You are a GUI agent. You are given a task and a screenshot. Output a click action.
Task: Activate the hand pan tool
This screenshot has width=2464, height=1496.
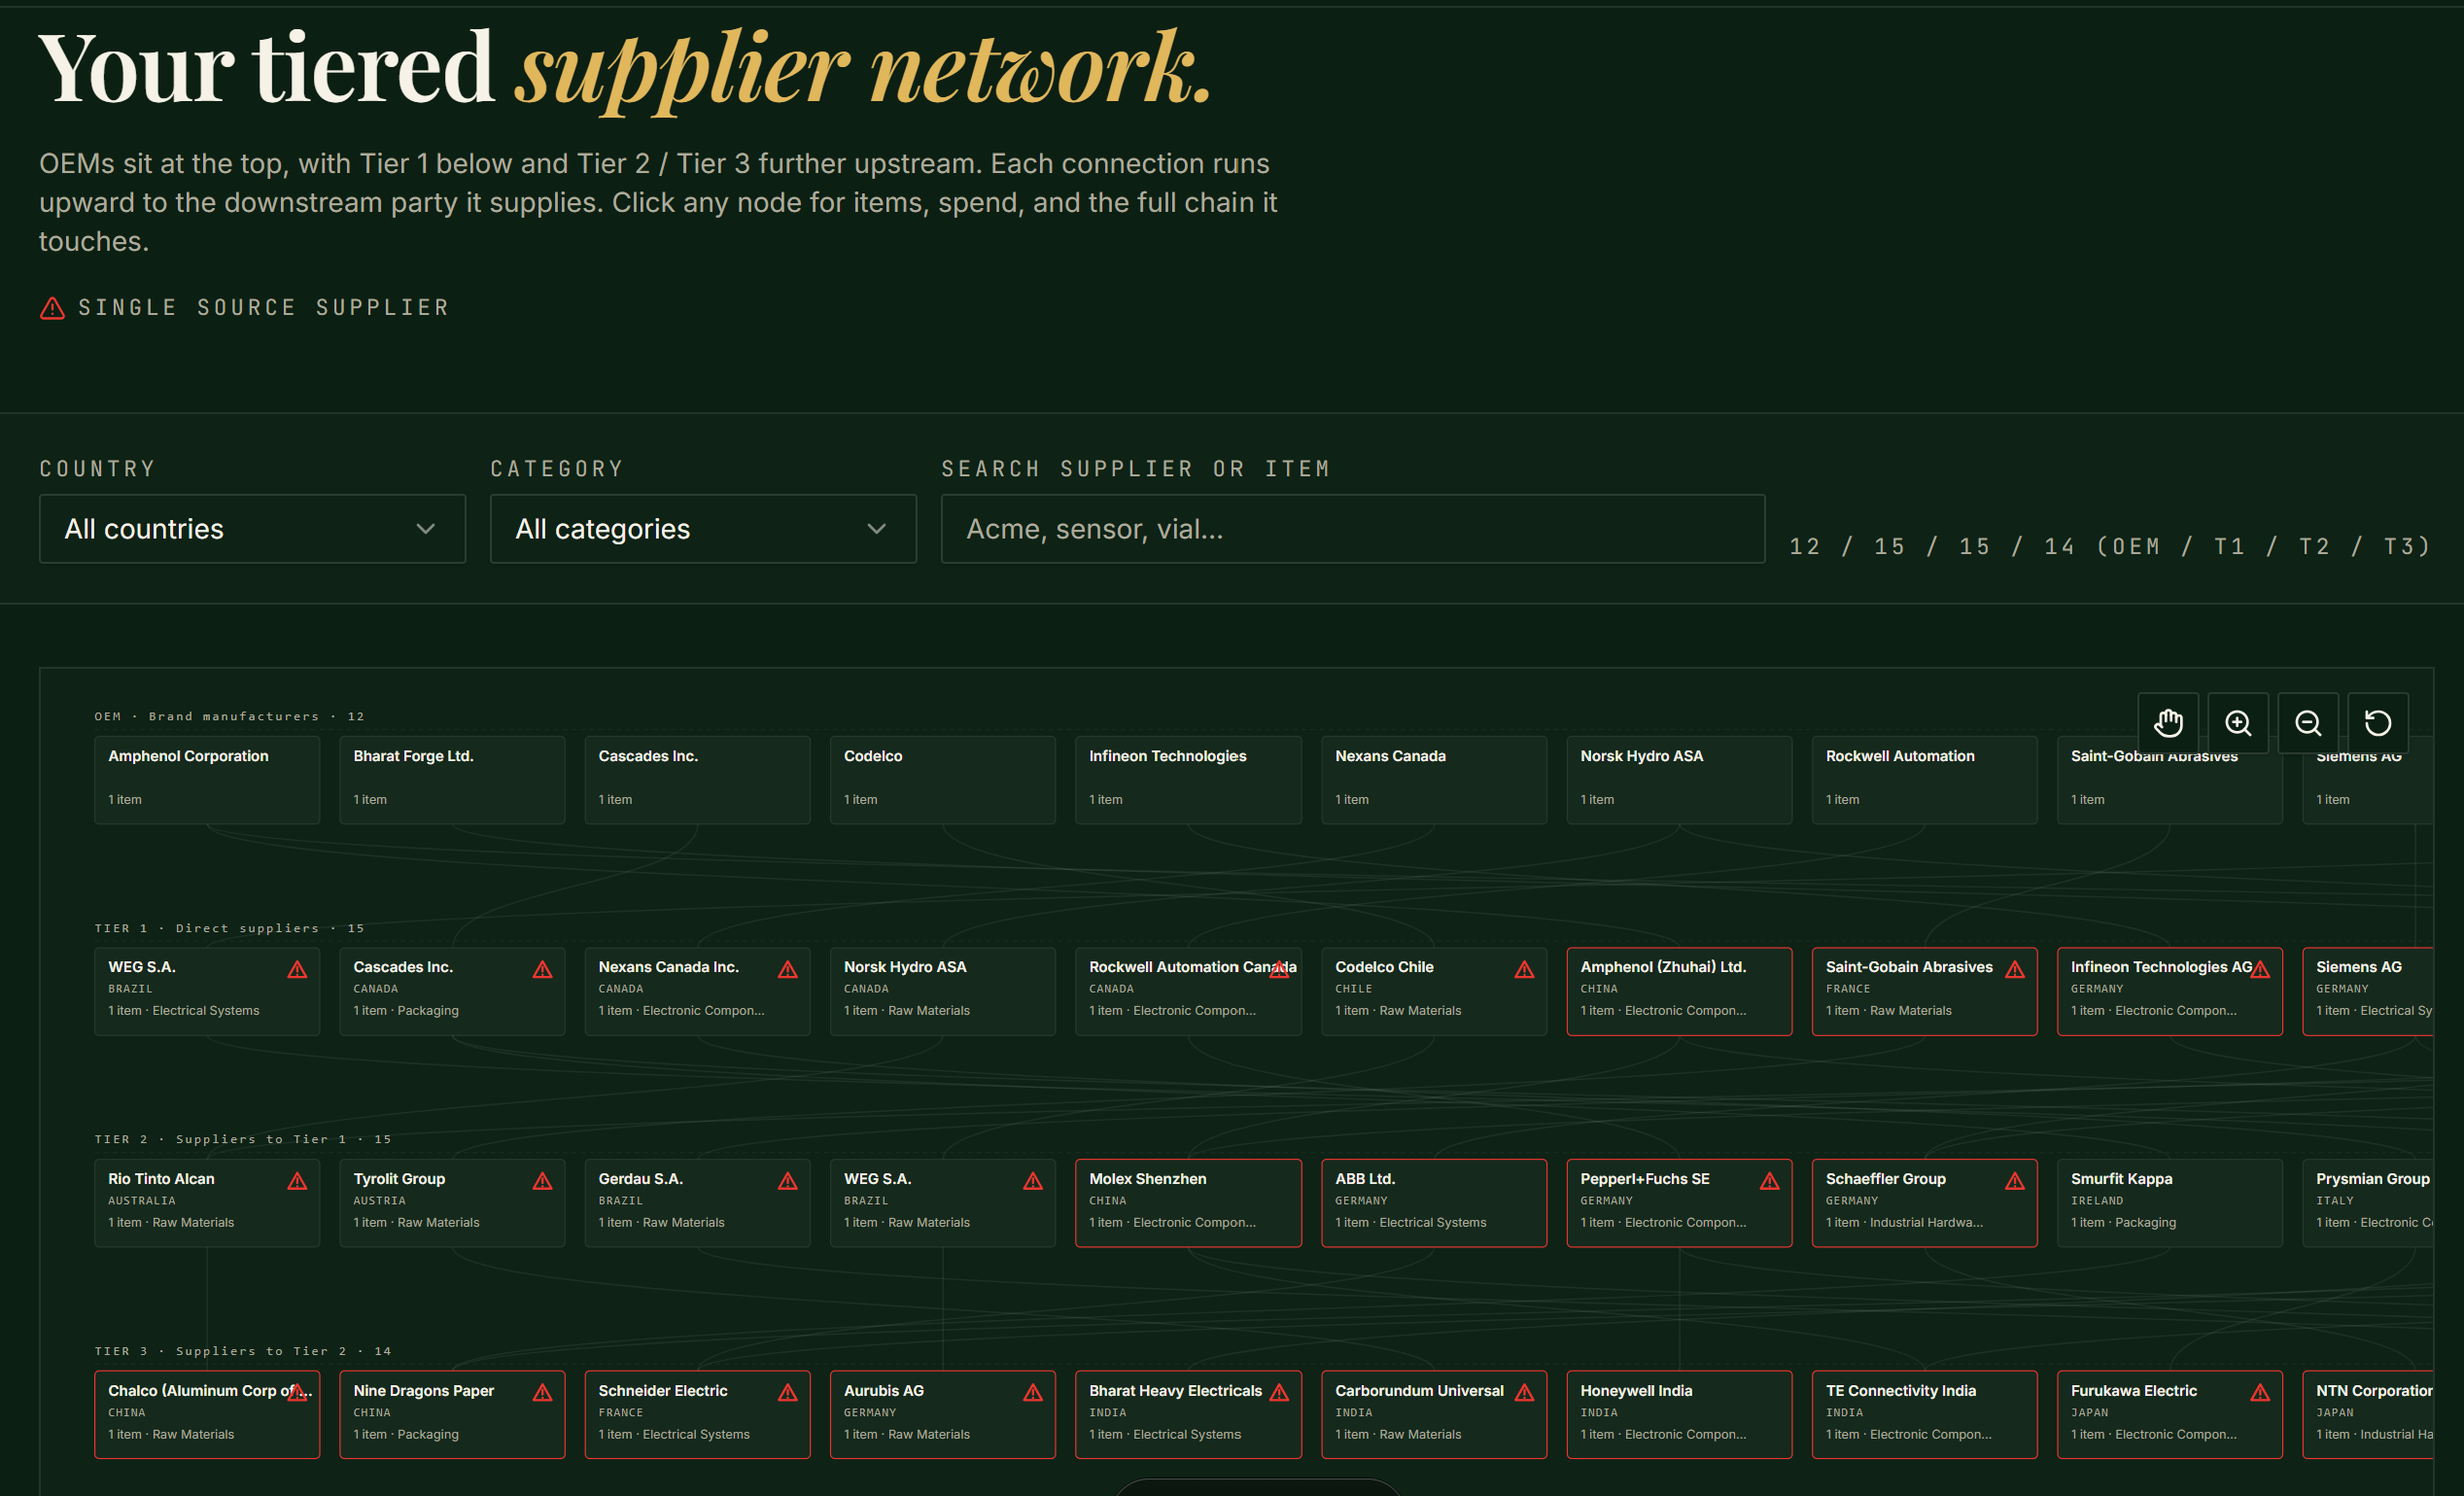click(2168, 723)
